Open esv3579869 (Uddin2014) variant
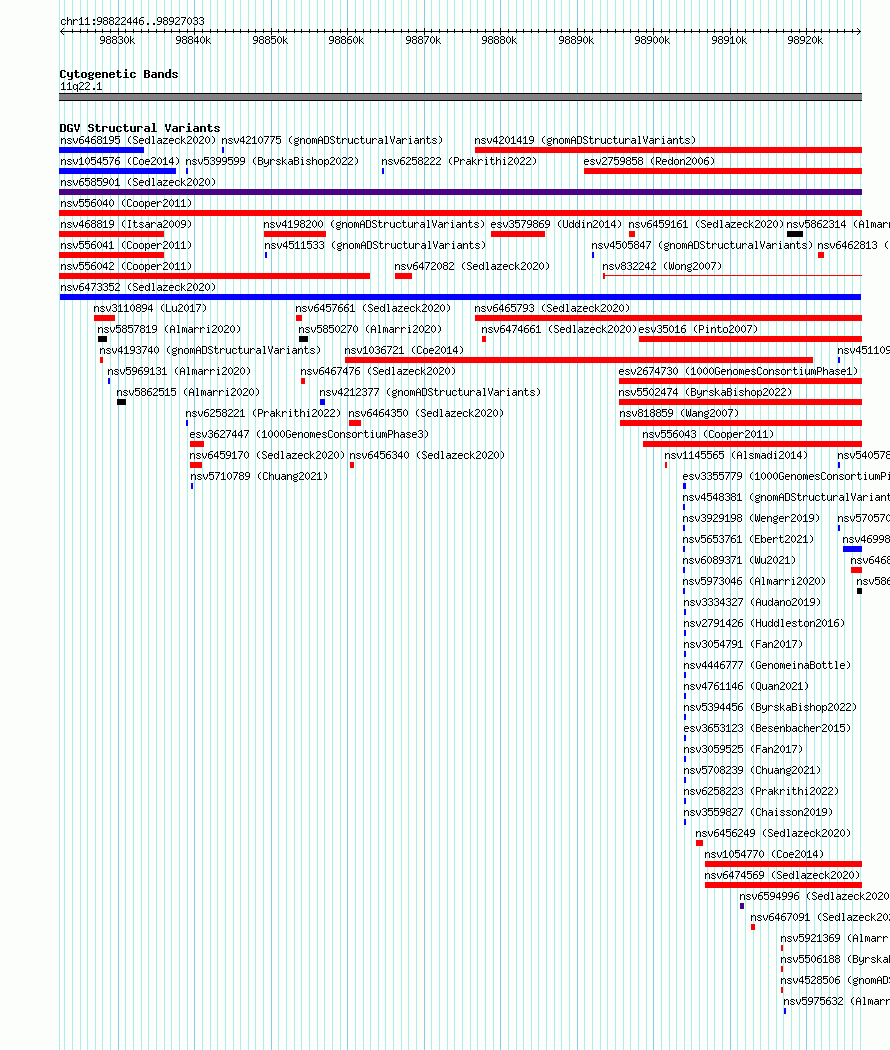This screenshot has height=1050, width=890. click(x=557, y=224)
